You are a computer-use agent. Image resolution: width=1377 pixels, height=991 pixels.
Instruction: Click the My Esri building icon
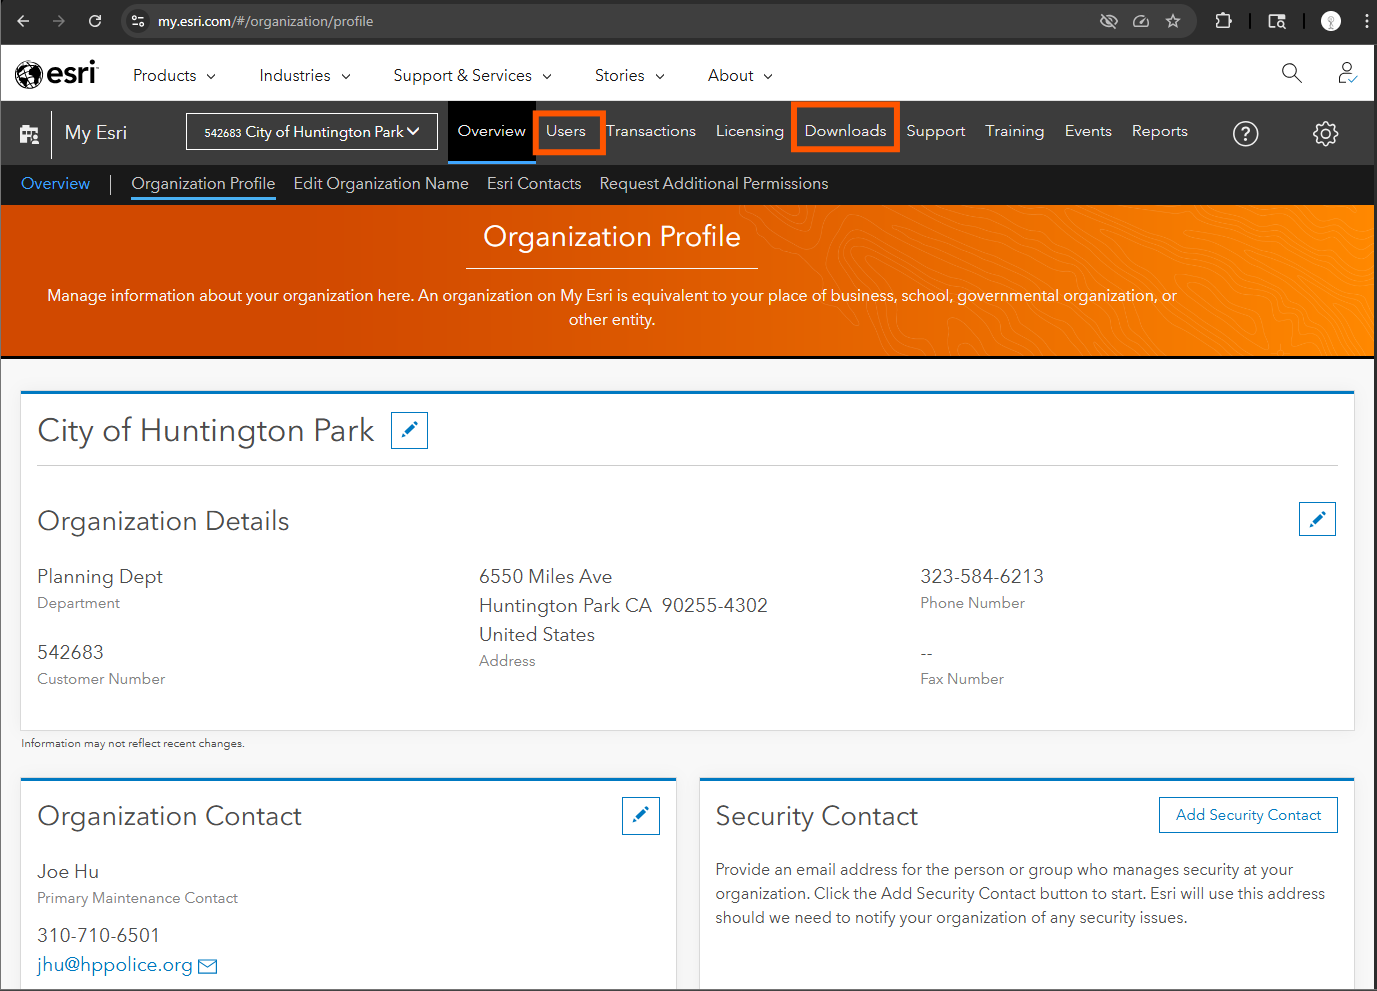[29, 134]
